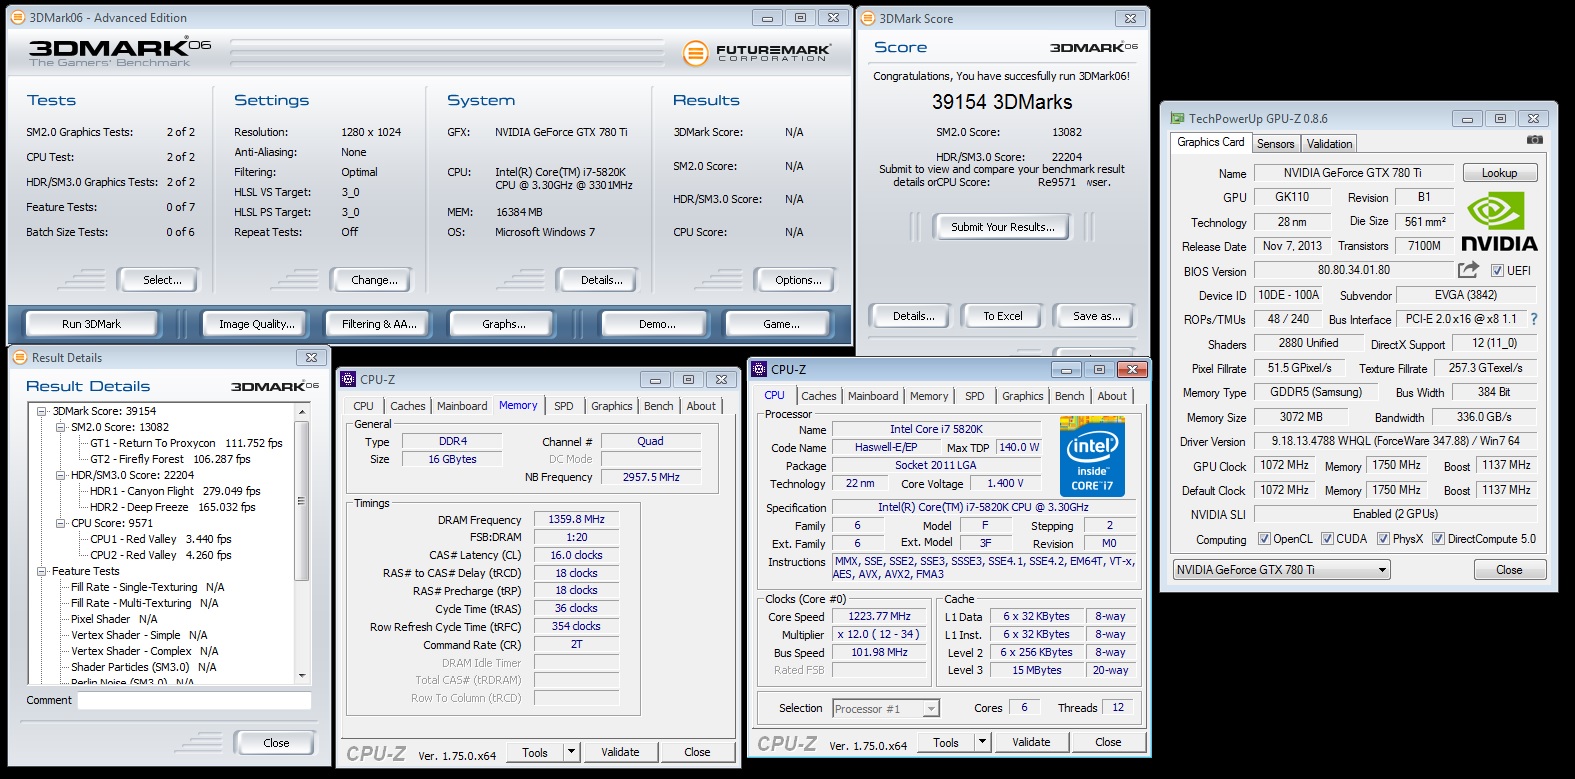Click the Lookup button in GPU-Z
The height and width of the screenshot is (779, 1575).
pos(1499,173)
